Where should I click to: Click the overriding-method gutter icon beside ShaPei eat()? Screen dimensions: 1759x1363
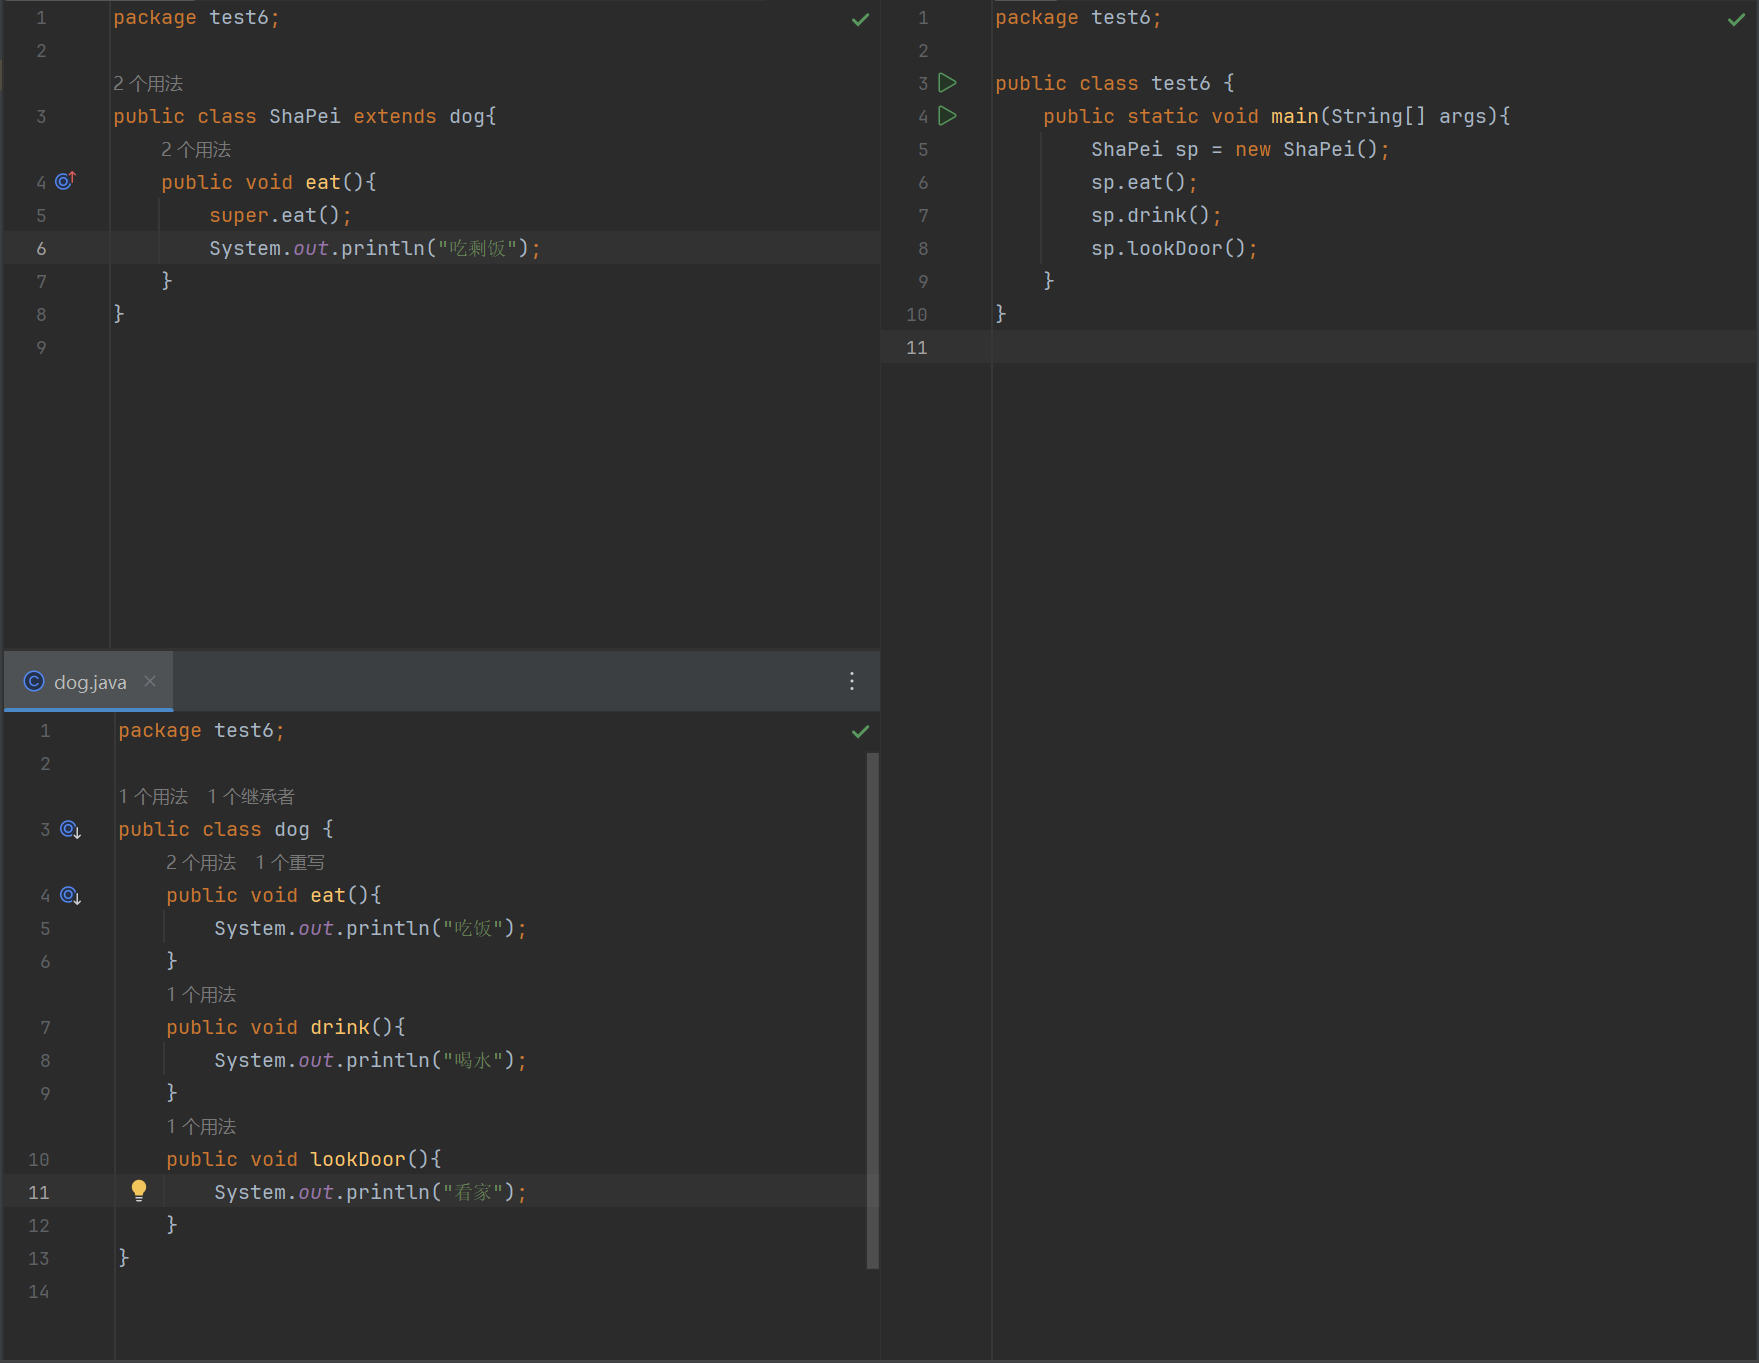click(x=66, y=181)
